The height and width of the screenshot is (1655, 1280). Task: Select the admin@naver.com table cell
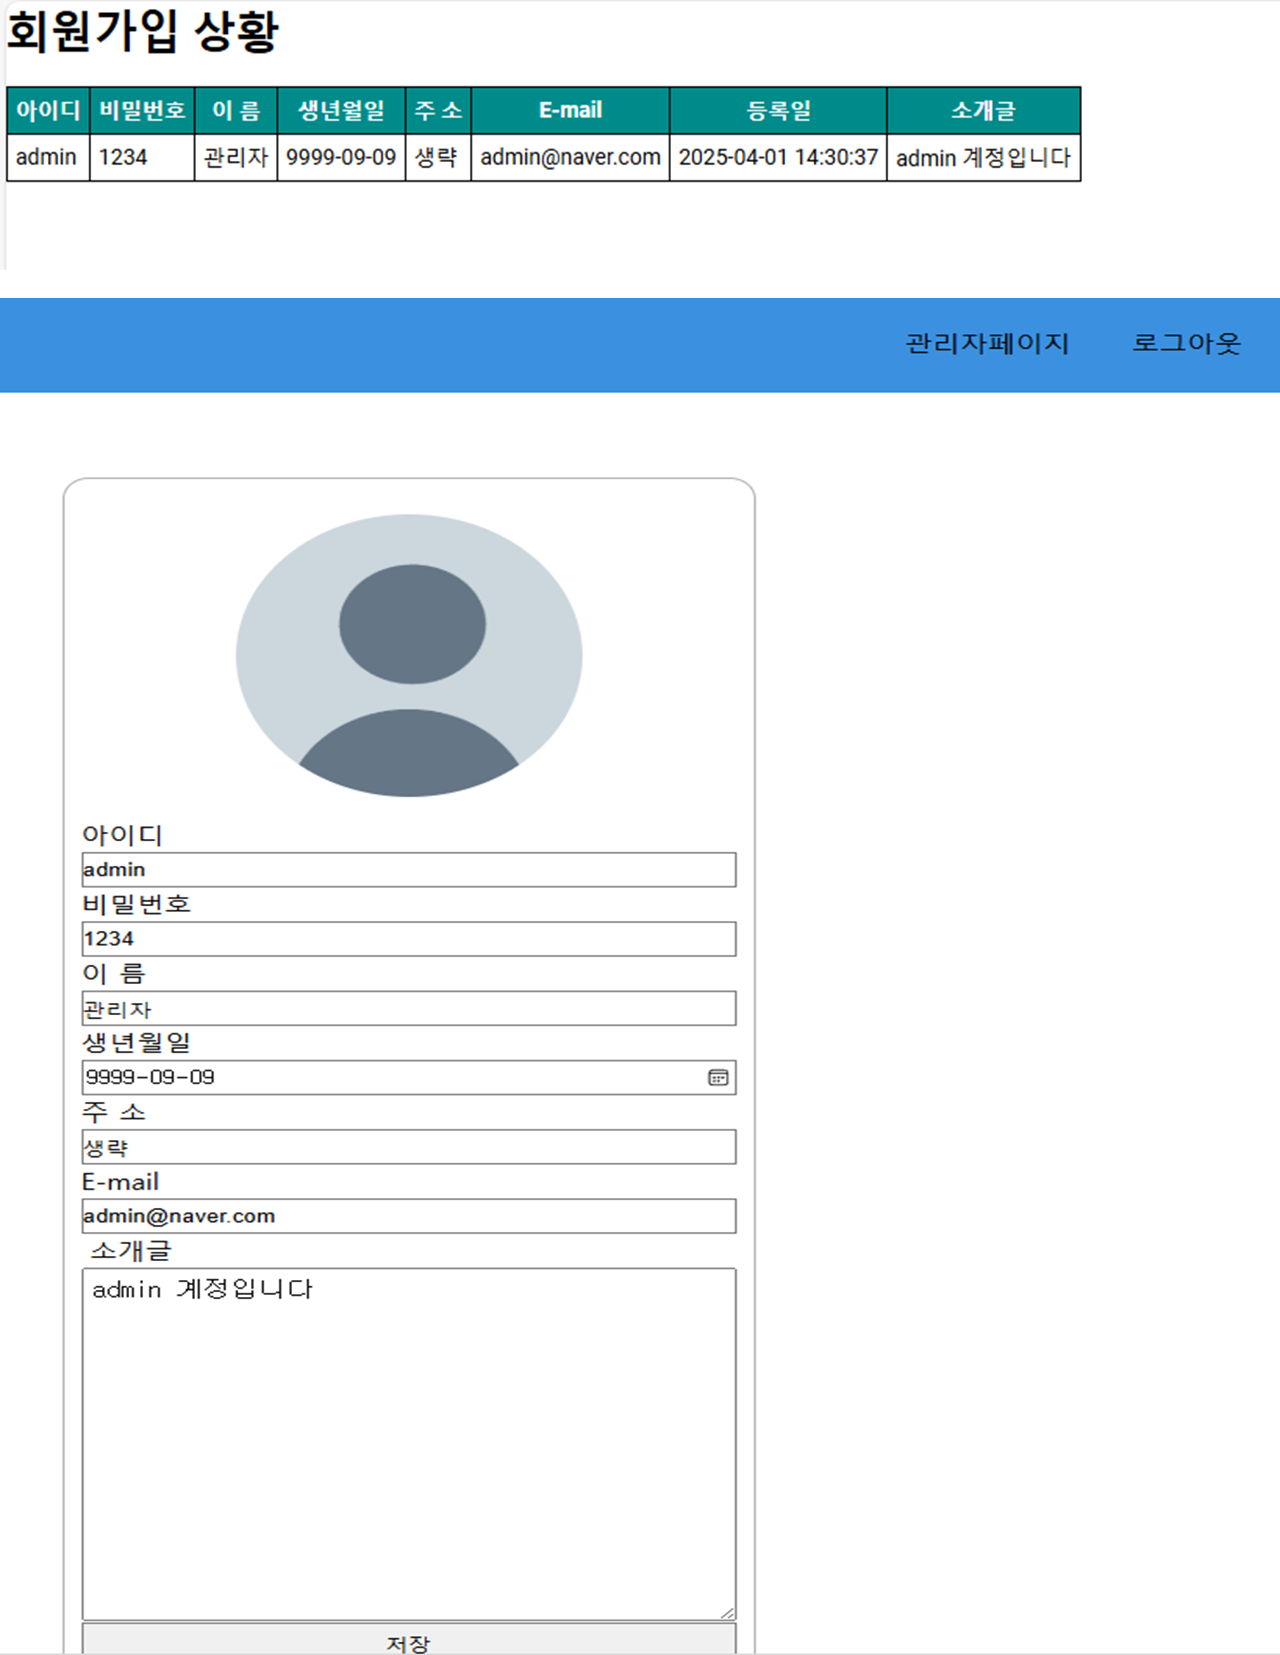point(570,157)
